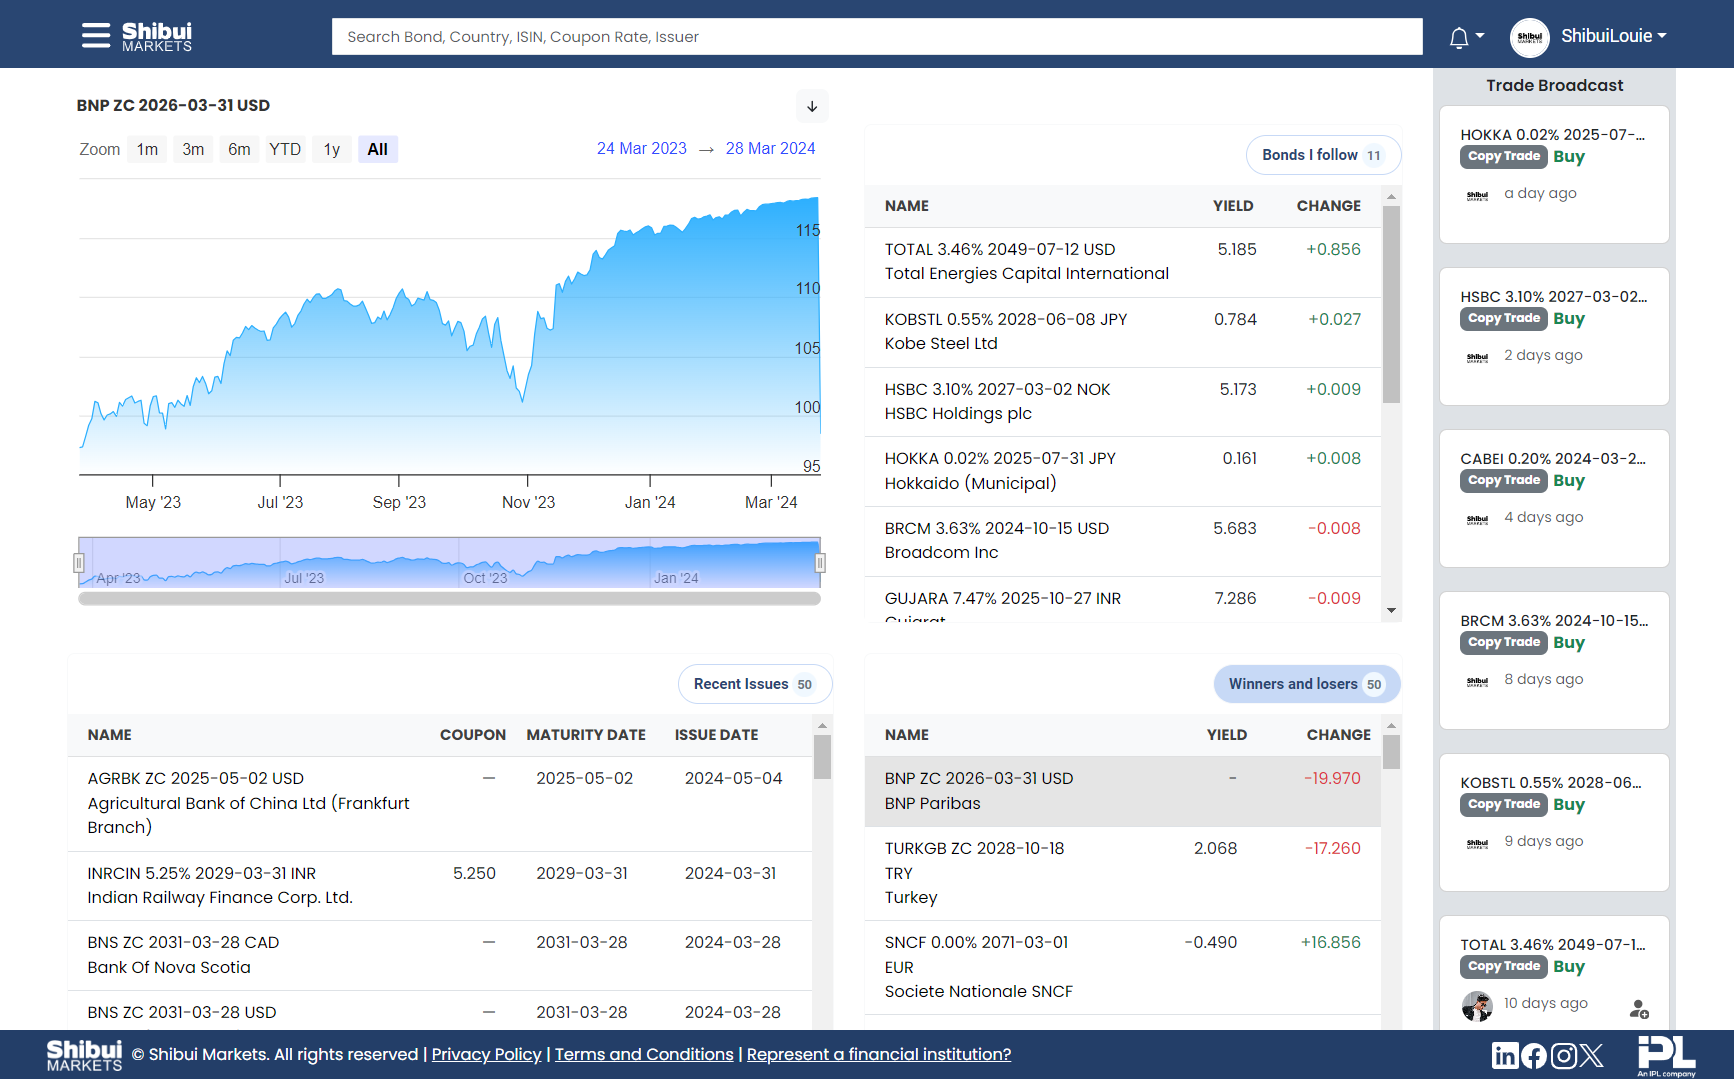Open Shibui X profile
This screenshot has height=1079, width=1734.
[x=1591, y=1055]
